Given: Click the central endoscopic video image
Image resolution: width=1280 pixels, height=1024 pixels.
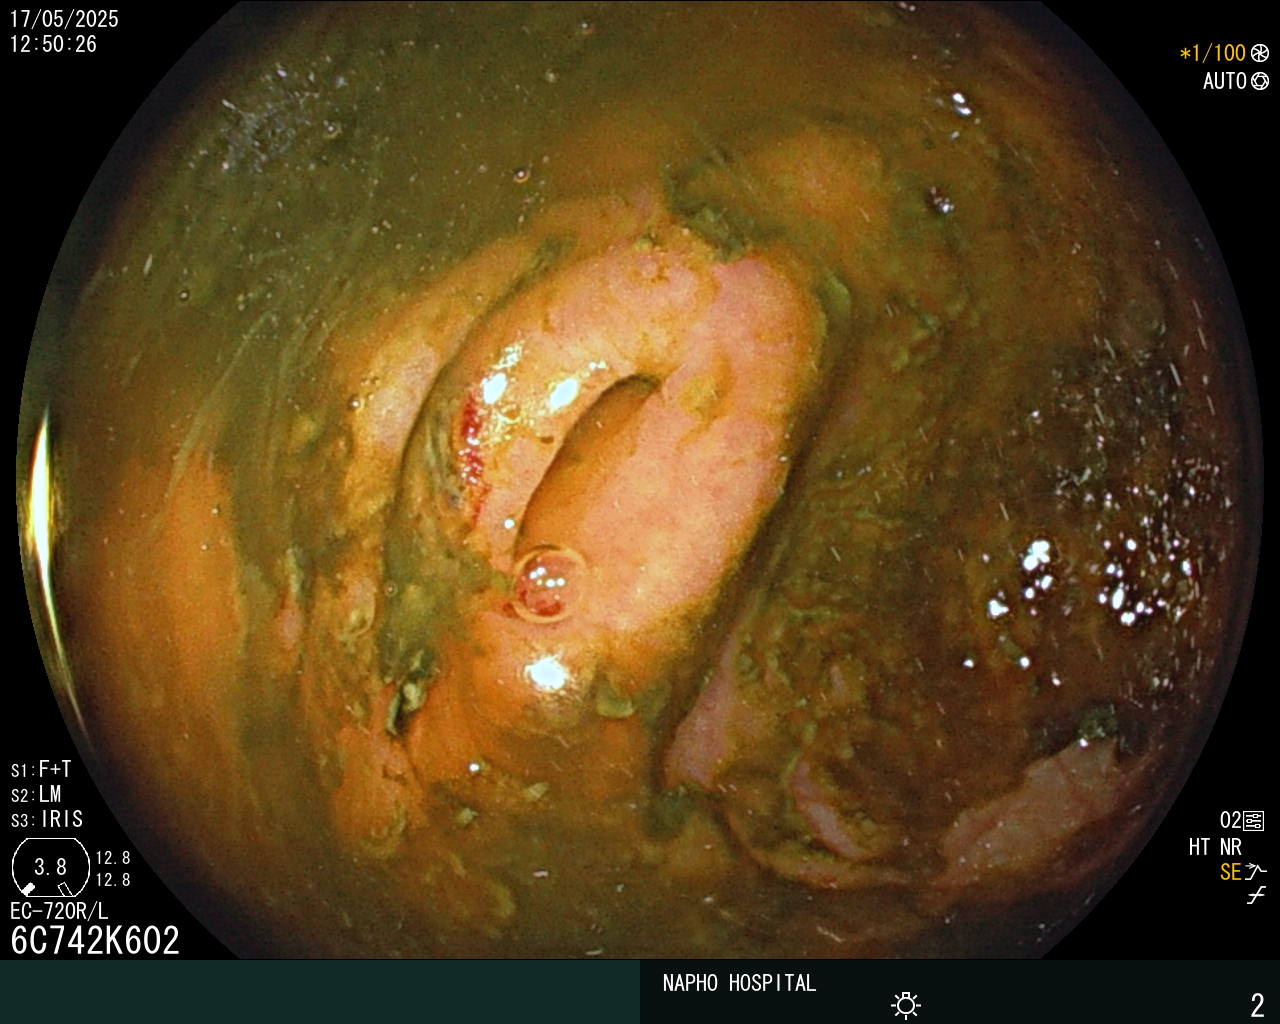Looking at the screenshot, I should pyautogui.click(x=640, y=480).
